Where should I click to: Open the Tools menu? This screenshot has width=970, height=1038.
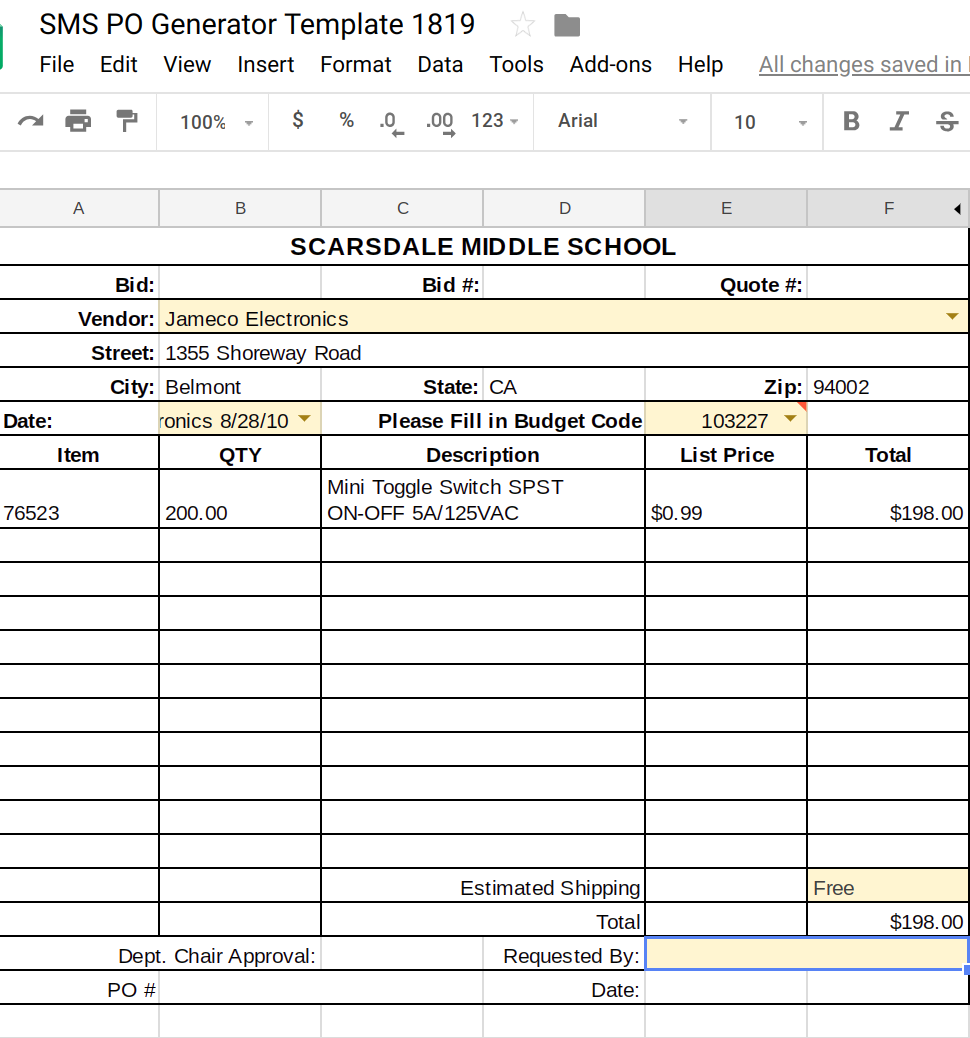point(516,65)
